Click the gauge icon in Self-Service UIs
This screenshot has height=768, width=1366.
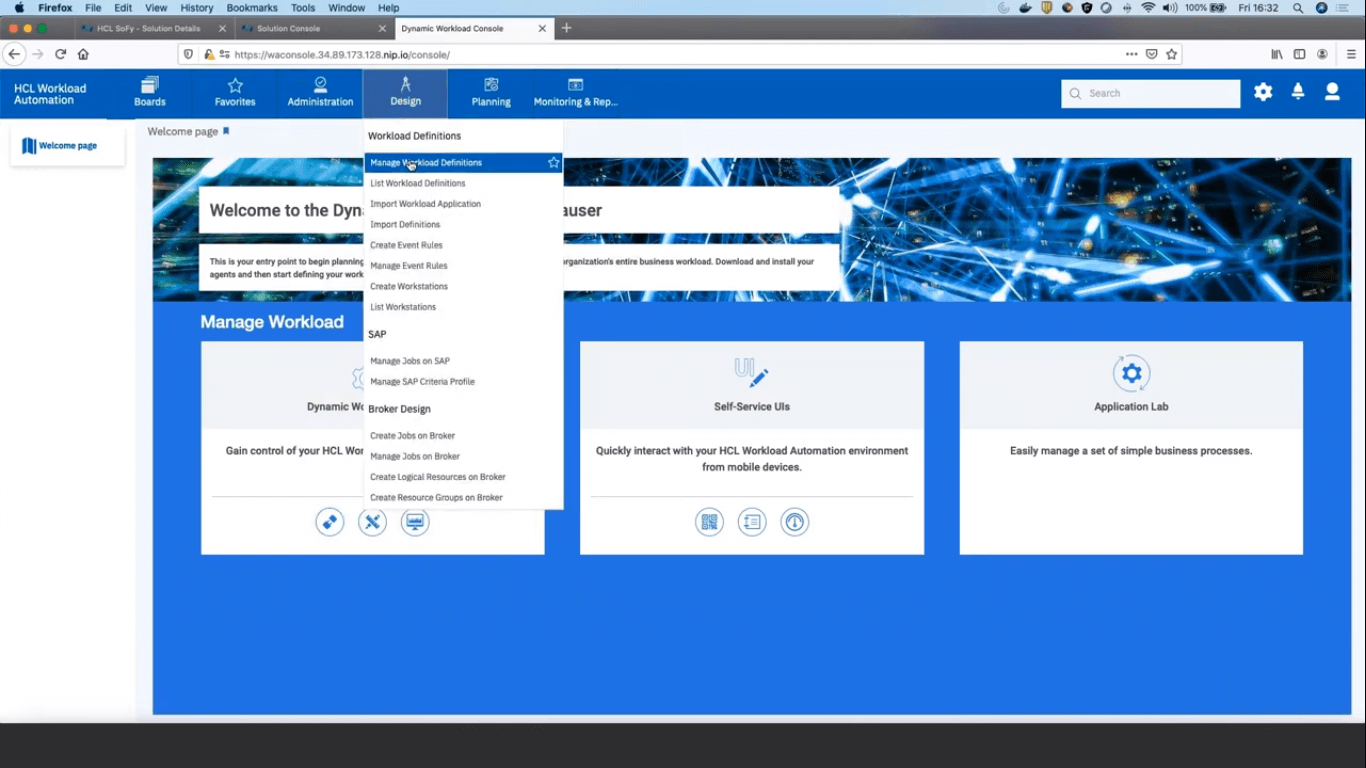coord(795,522)
